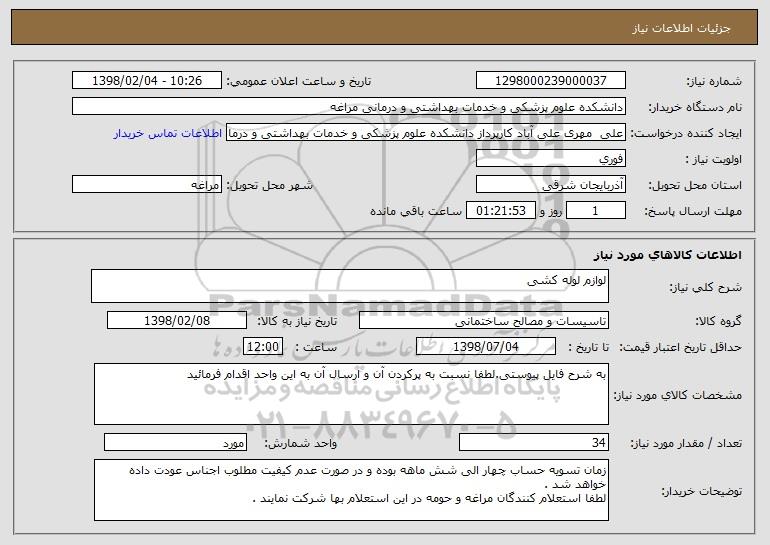Click the label اولویت نیاز :
The height and width of the screenshot is (545, 770).
click(714, 160)
